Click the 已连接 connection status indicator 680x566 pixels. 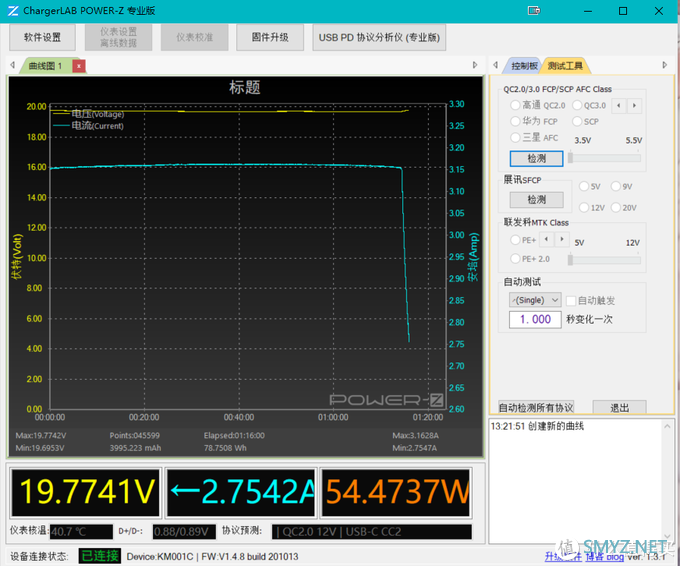[100, 556]
